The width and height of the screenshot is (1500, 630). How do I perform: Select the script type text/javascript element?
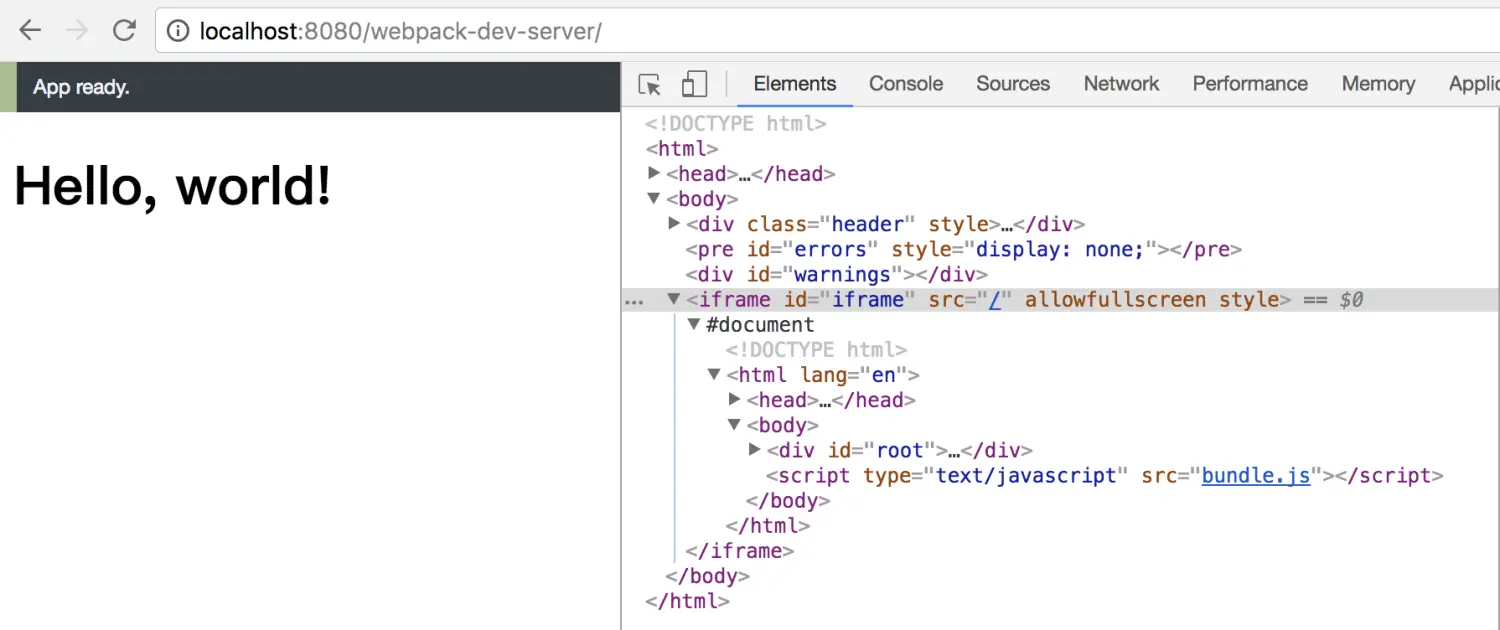click(x=1105, y=475)
